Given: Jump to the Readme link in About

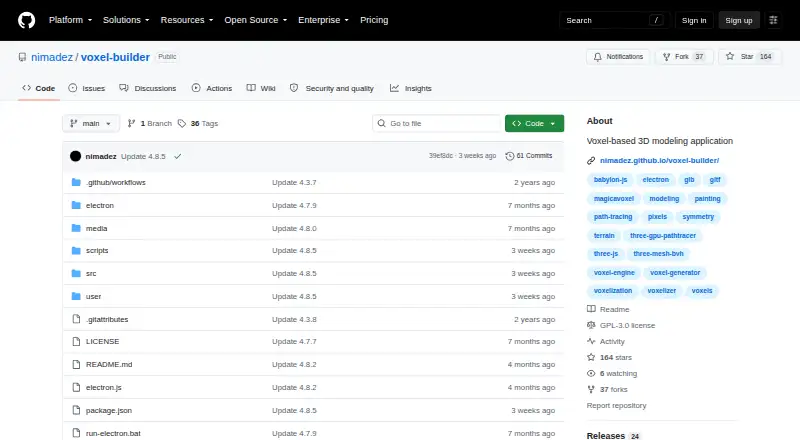Looking at the screenshot, I should click(608, 309).
